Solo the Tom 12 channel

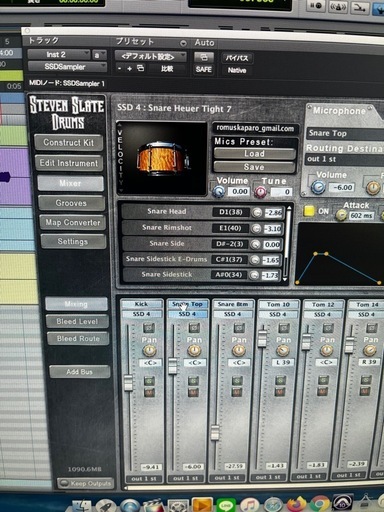pyautogui.click(x=323, y=380)
